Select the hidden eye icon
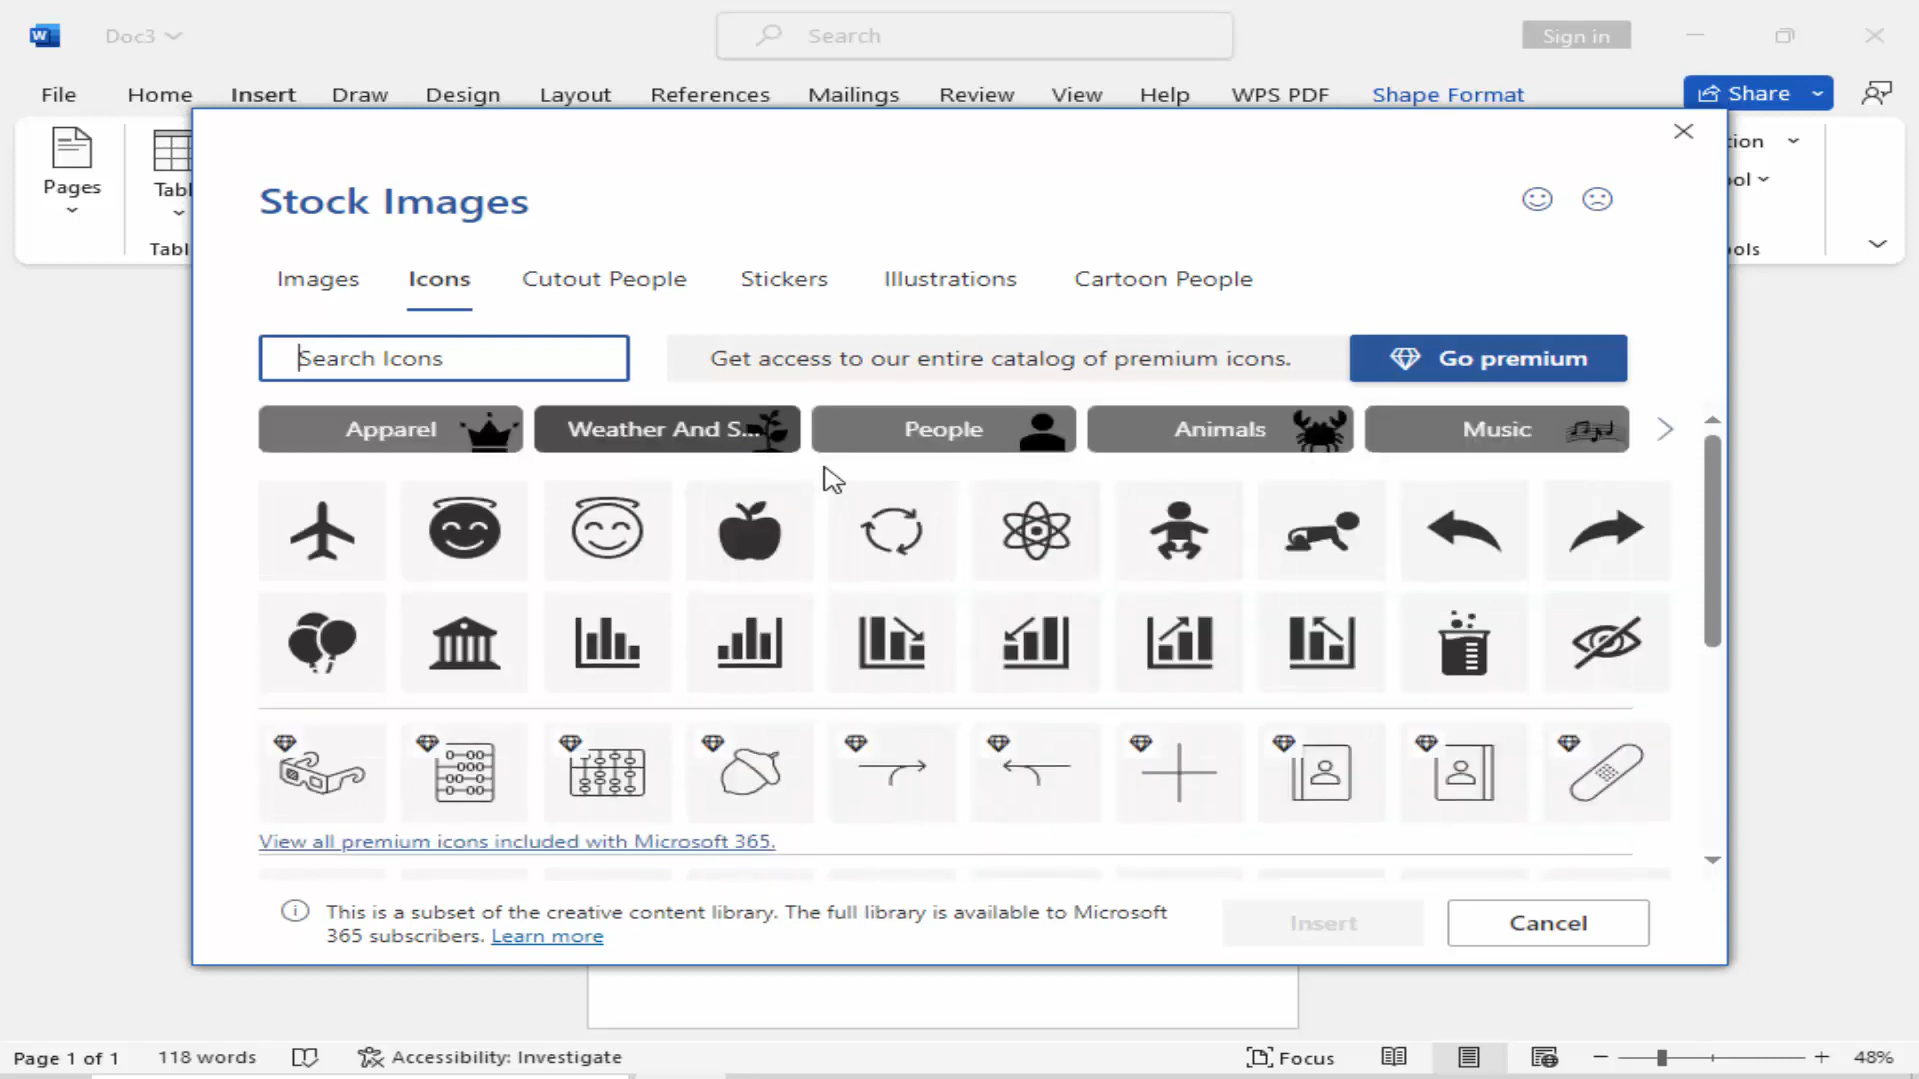Viewport: 1919px width, 1079px height. [1606, 643]
